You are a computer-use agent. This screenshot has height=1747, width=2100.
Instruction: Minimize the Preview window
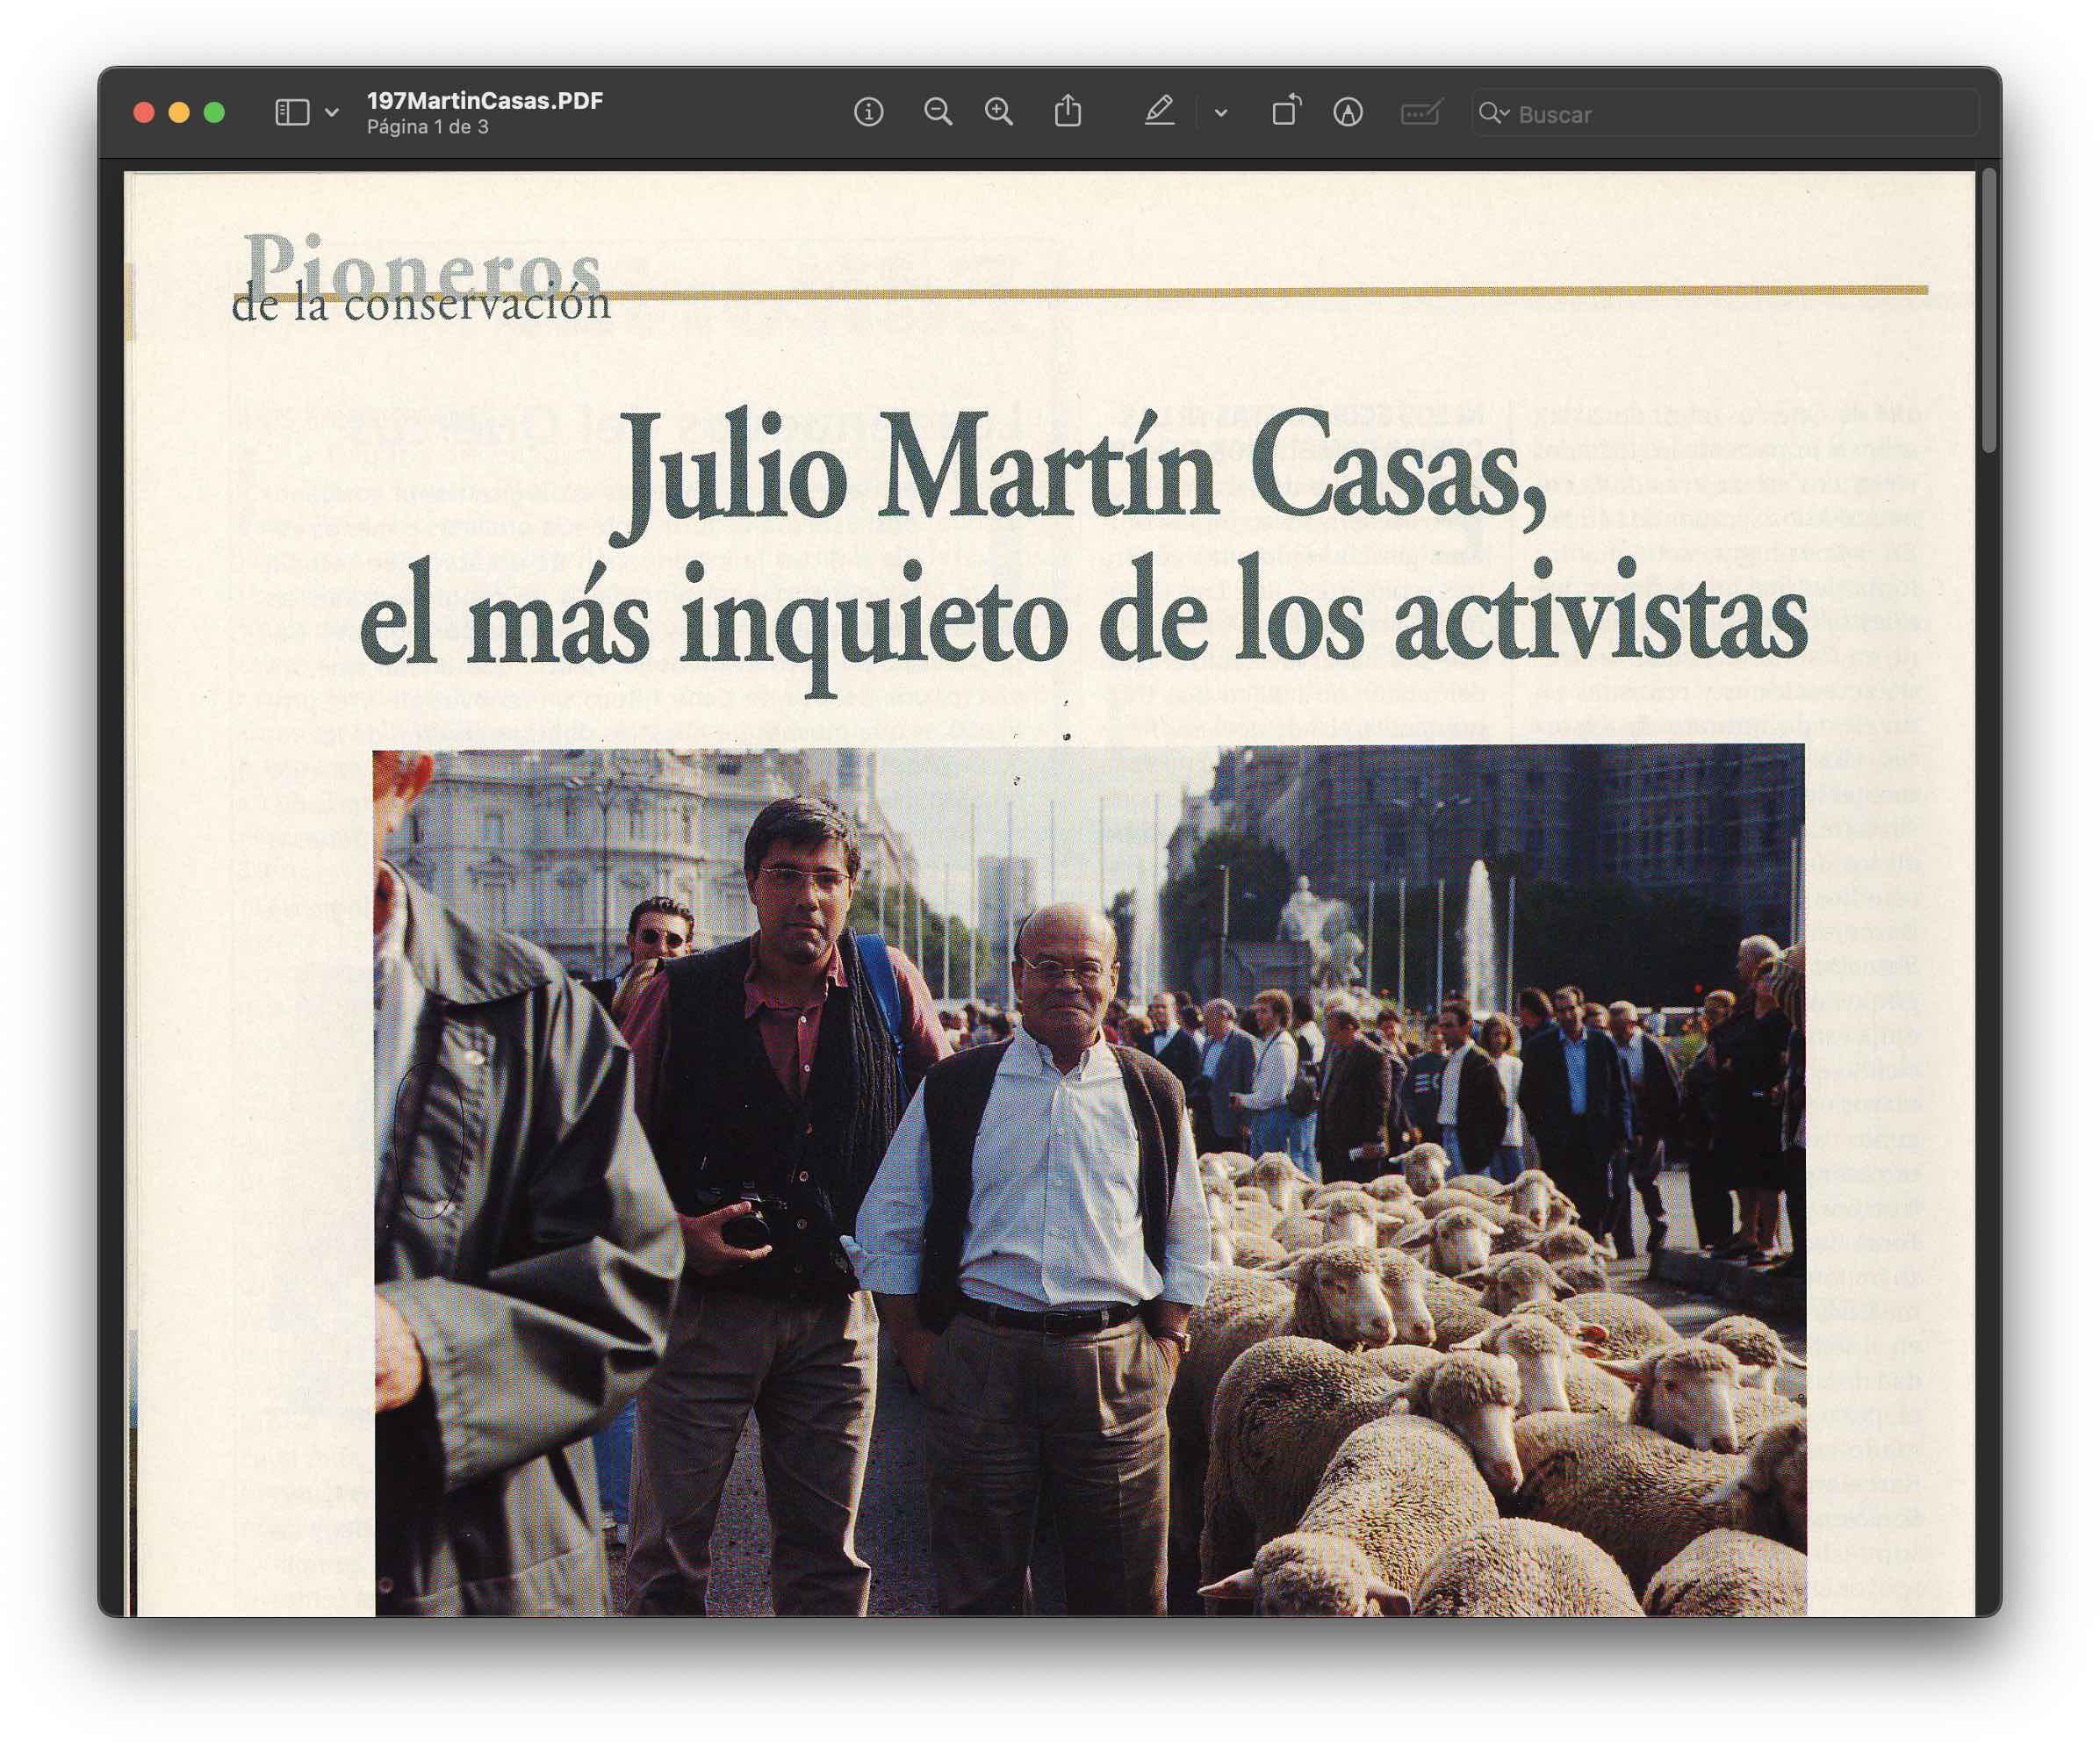click(179, 113)
